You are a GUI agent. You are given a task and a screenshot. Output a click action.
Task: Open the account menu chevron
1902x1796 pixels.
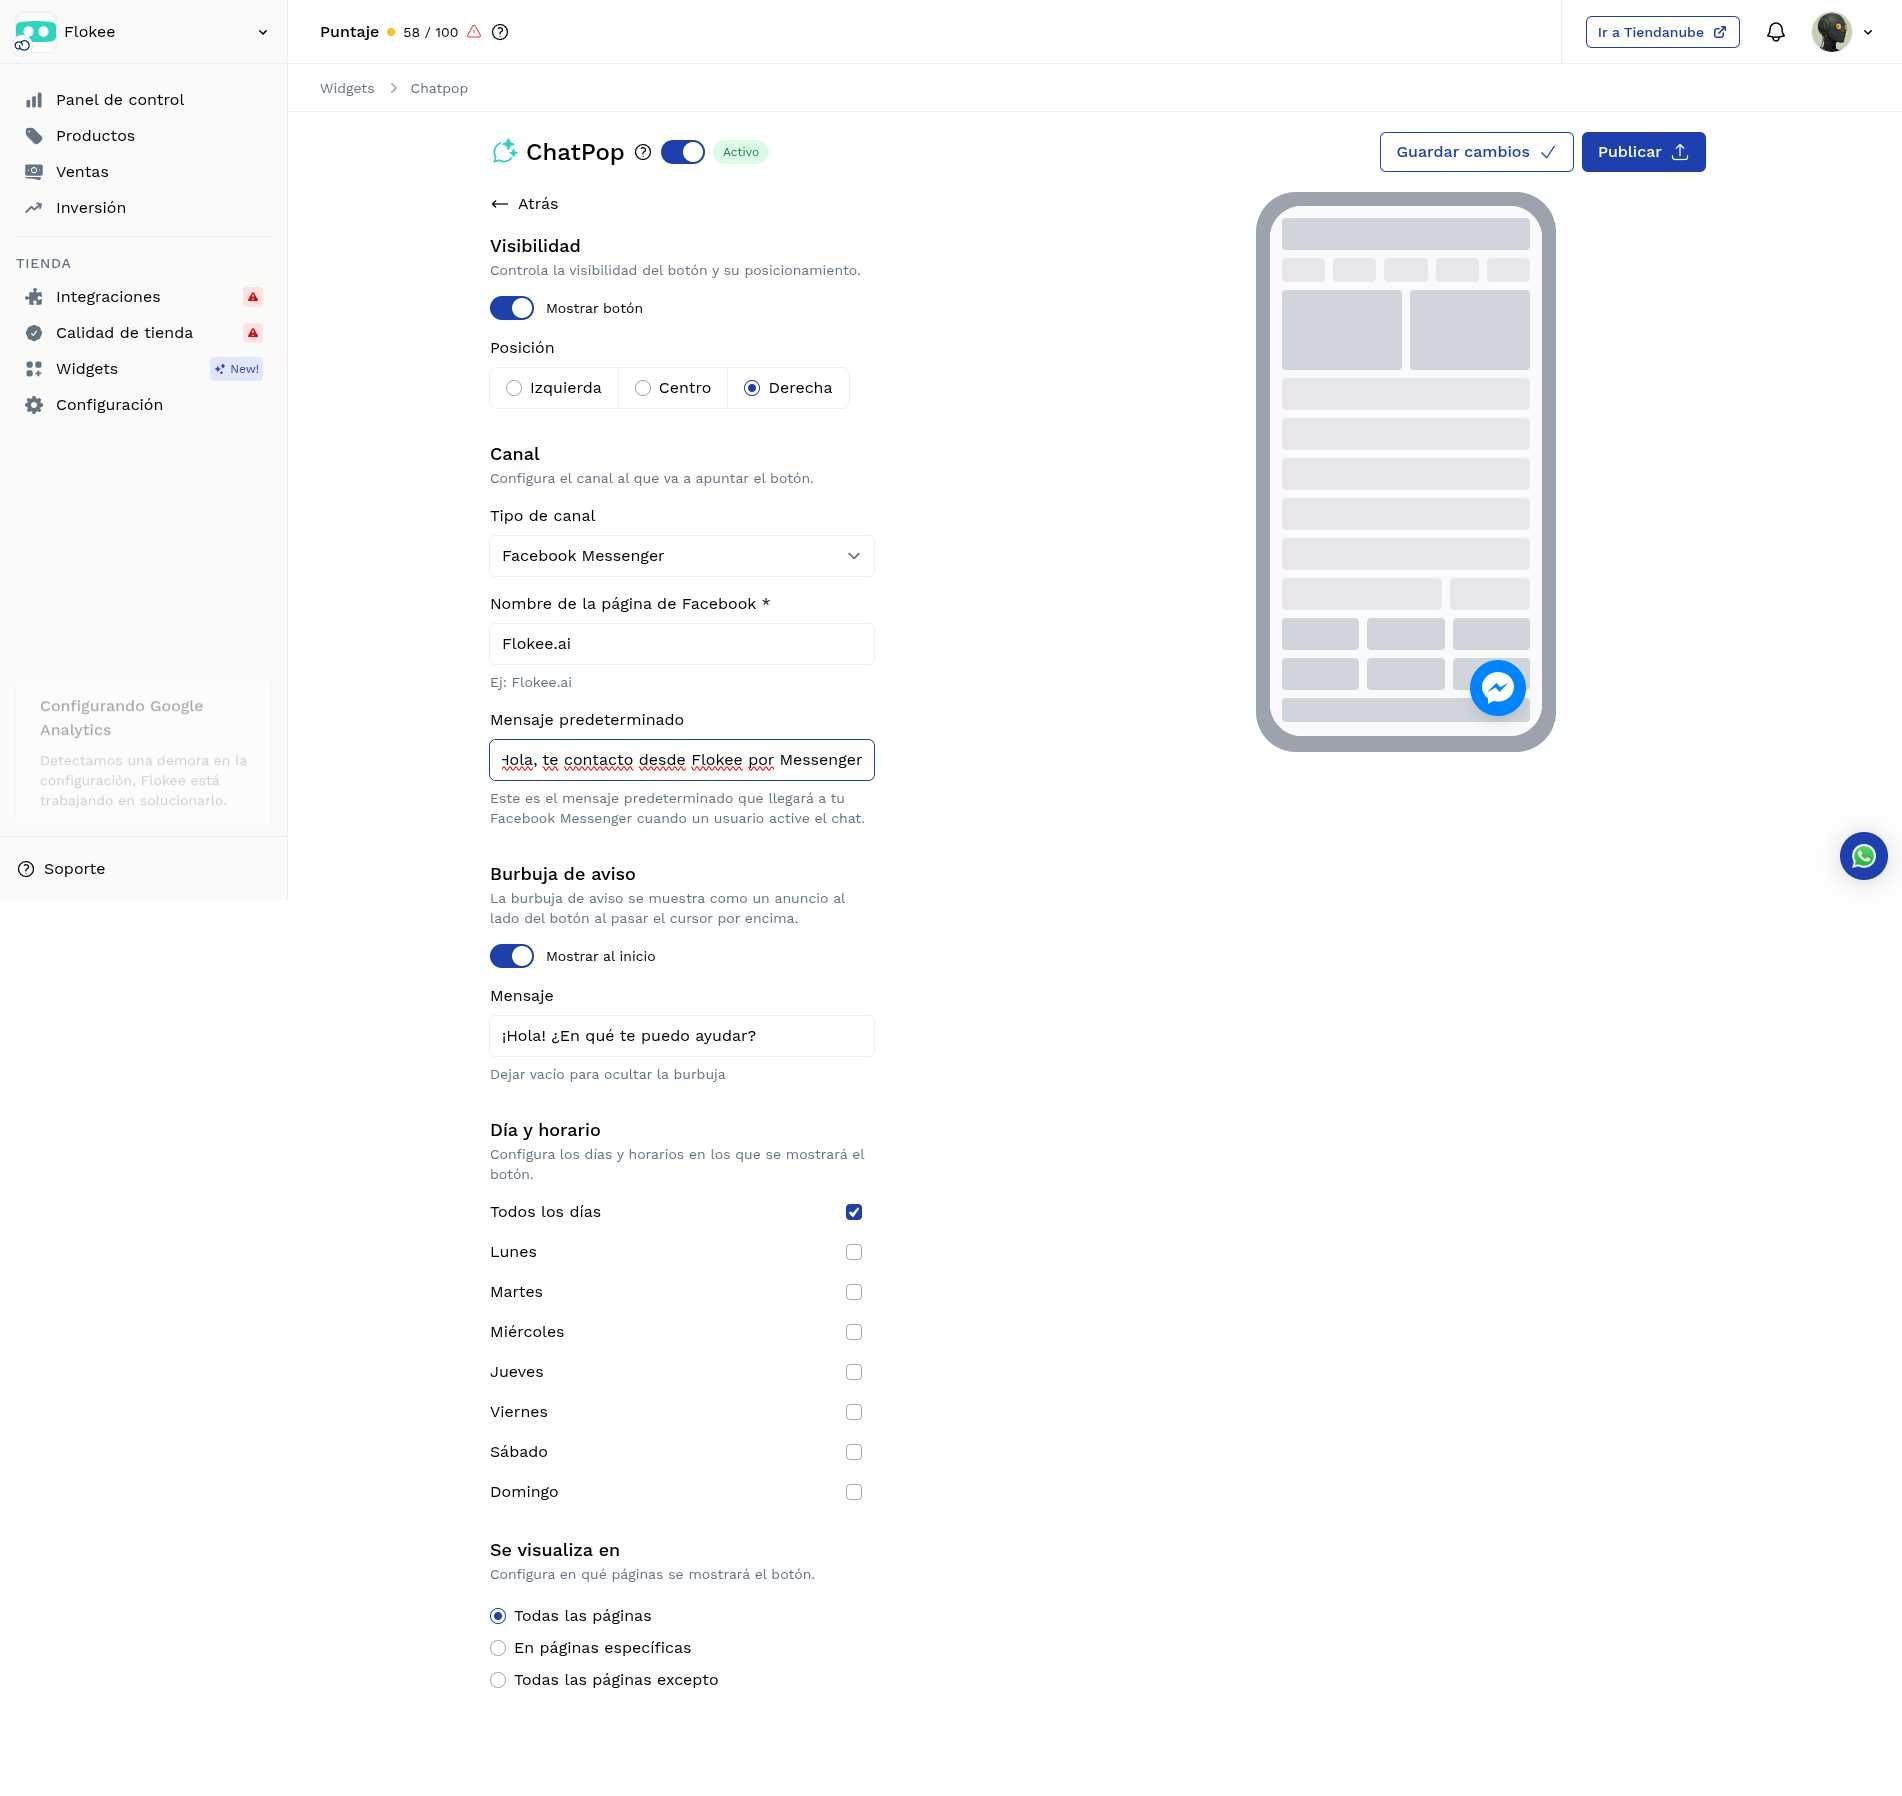[x=1868, y=32]
